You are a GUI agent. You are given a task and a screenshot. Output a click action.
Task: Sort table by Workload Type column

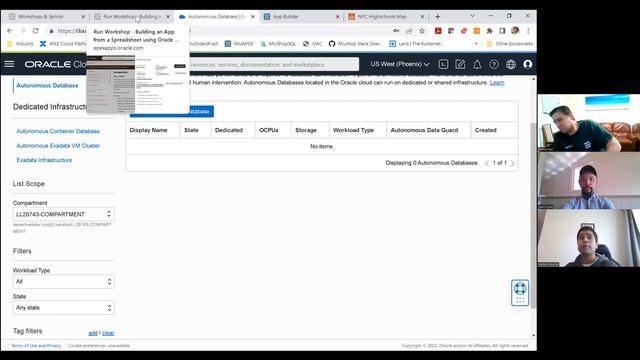353,130
